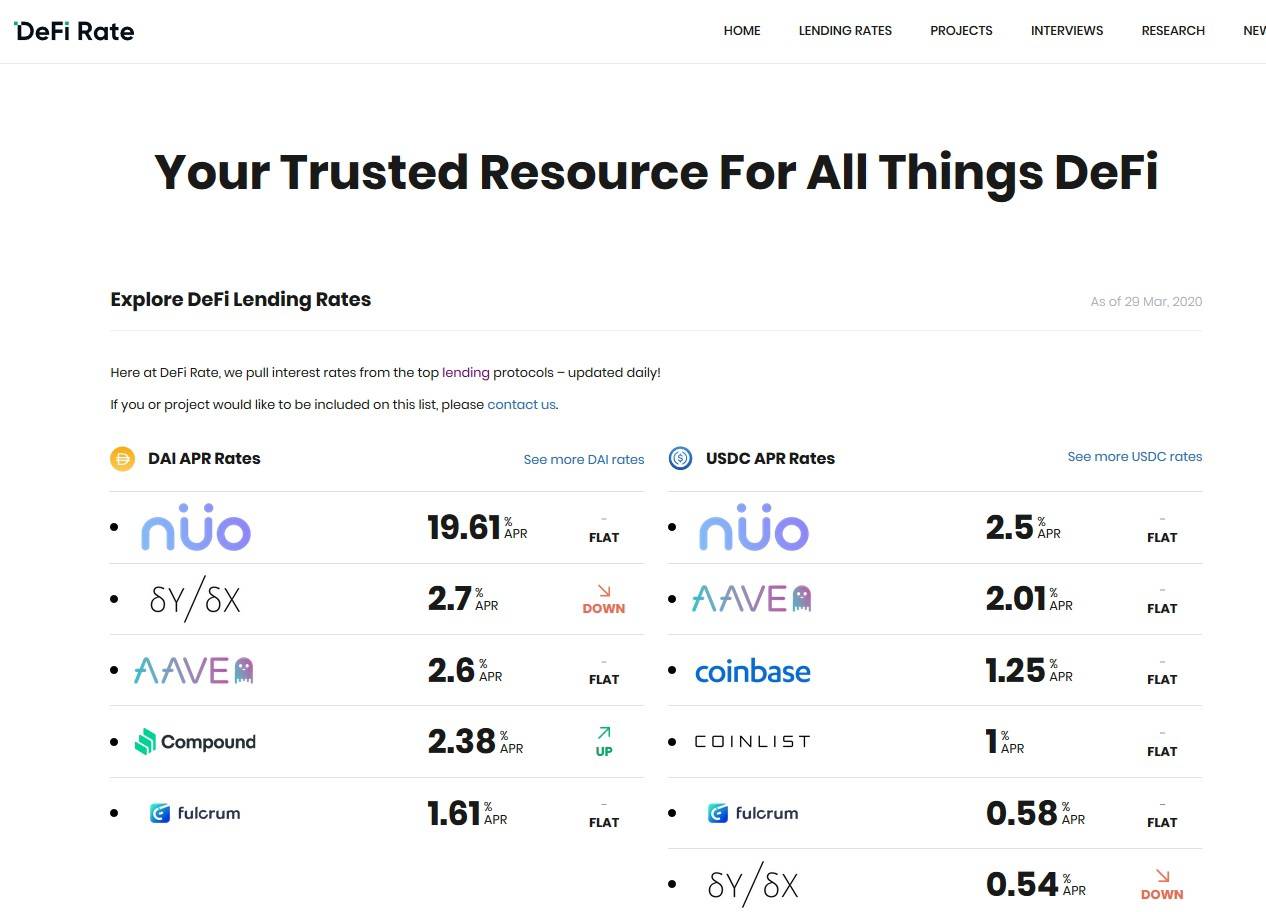
Task: Open 'See more USDC rates' link
Action: pyautogui.click(x=1135, y=457)
